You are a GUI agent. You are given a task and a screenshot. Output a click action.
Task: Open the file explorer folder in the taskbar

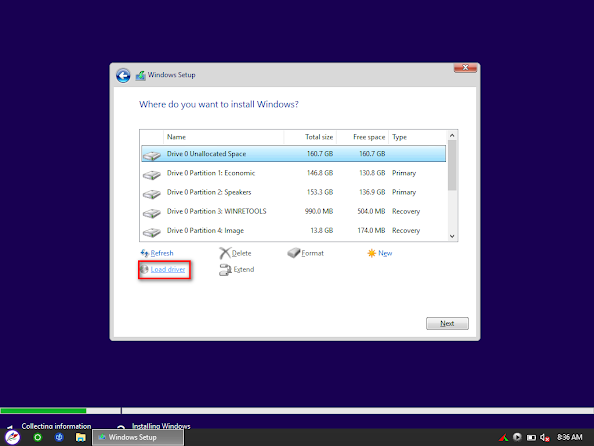(x=80, y=437)
